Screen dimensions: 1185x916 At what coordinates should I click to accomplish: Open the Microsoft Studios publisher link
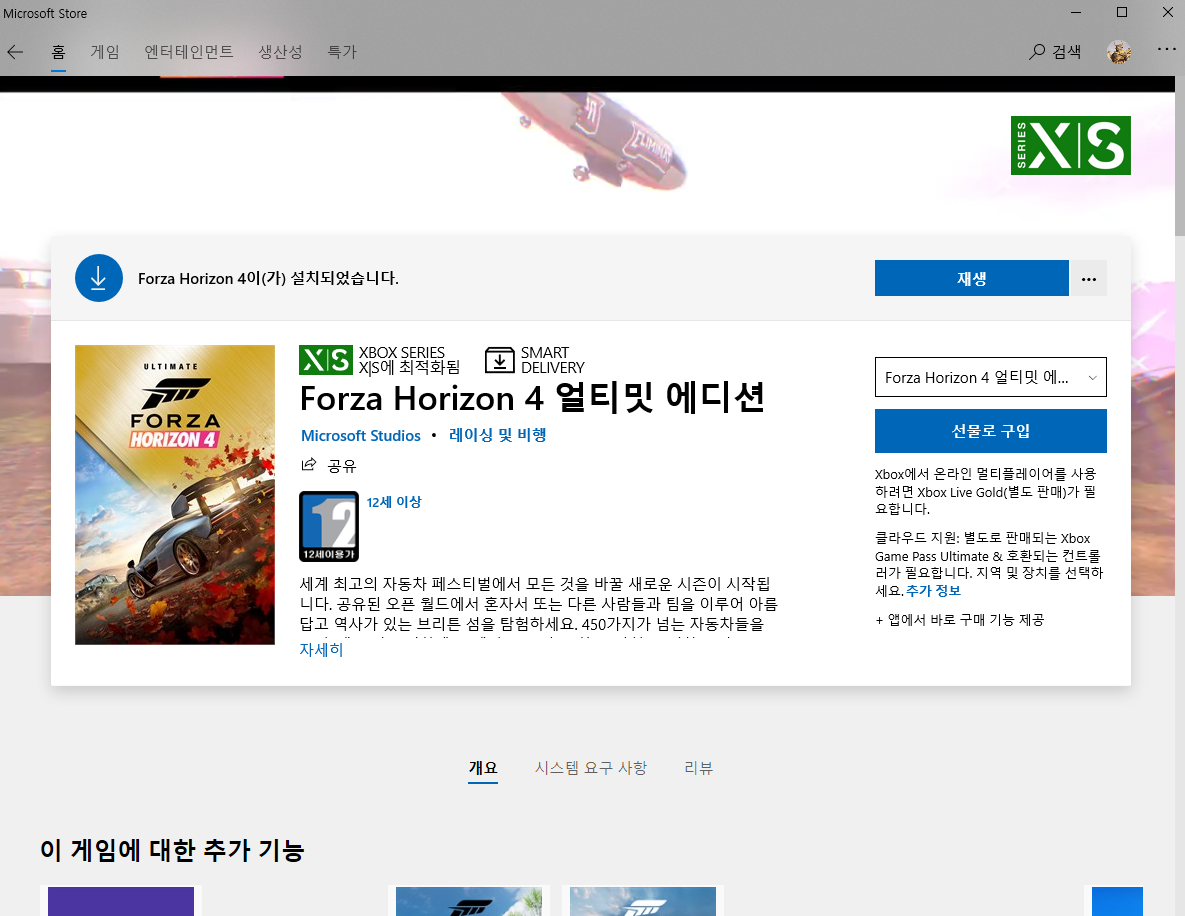(360, 435)
